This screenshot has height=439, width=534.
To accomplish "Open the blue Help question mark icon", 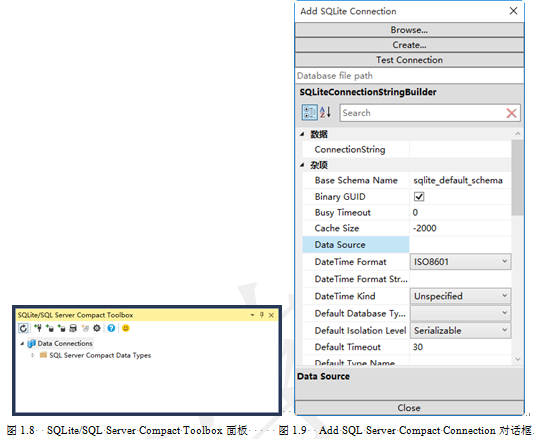I will (x=111, y=328).
